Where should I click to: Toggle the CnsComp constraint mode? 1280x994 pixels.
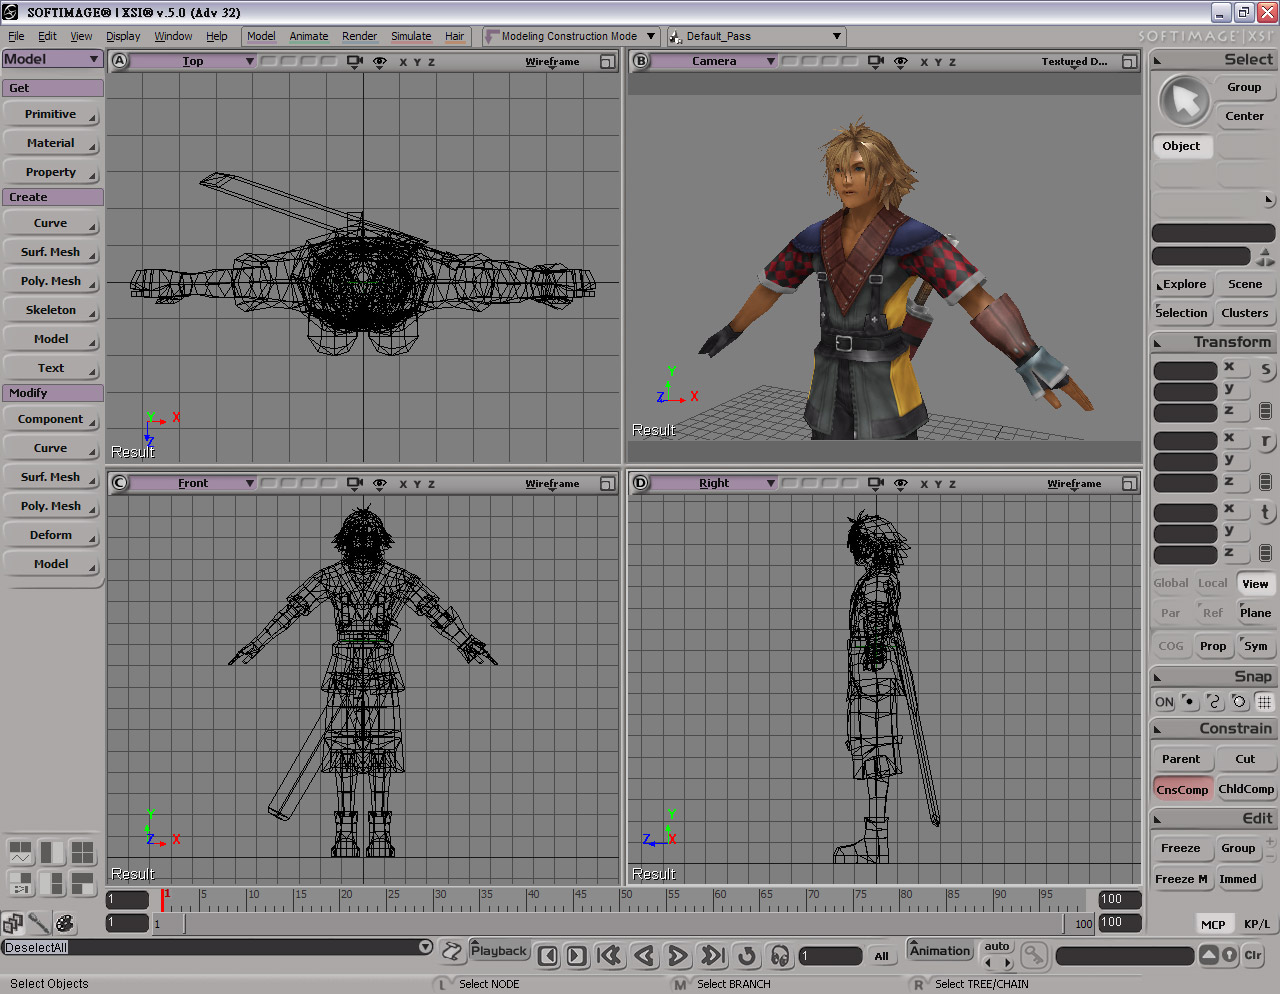click(x=1182, y=789)
